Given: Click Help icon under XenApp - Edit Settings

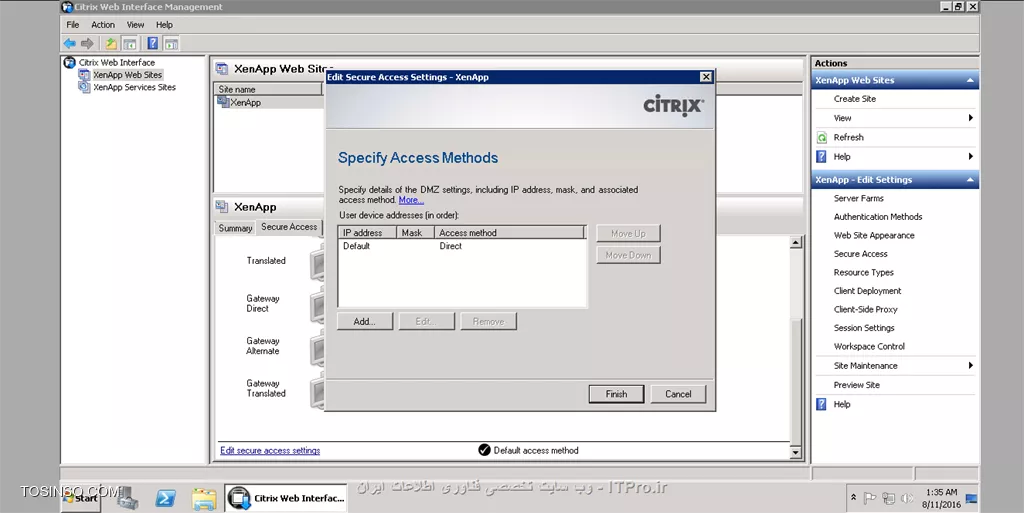Looking at the screenshot, I should [822, 405].
